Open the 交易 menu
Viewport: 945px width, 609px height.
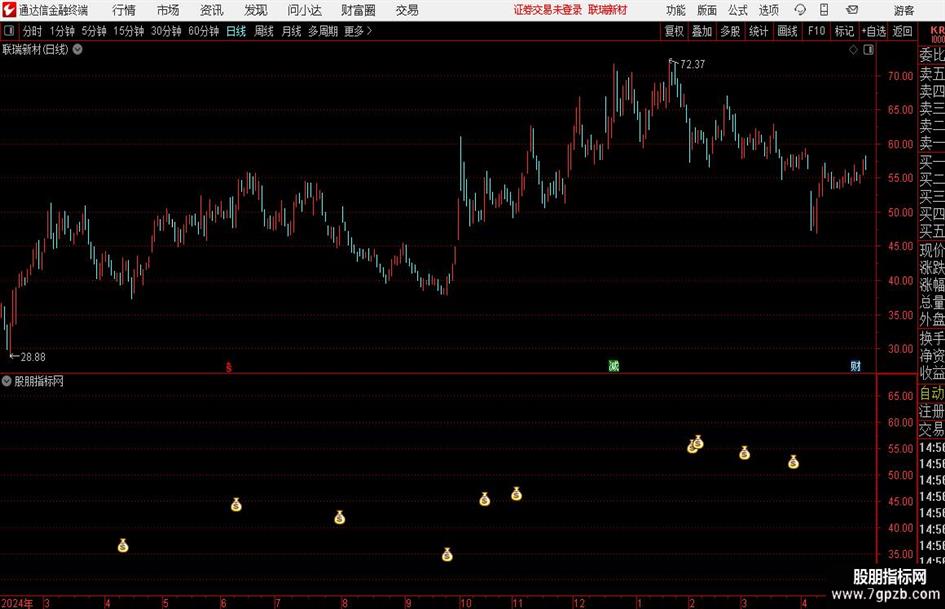[x=407, y=10]
